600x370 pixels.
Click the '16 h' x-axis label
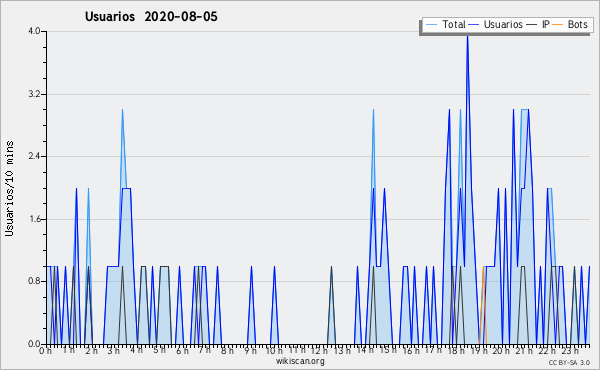point(411,351)
